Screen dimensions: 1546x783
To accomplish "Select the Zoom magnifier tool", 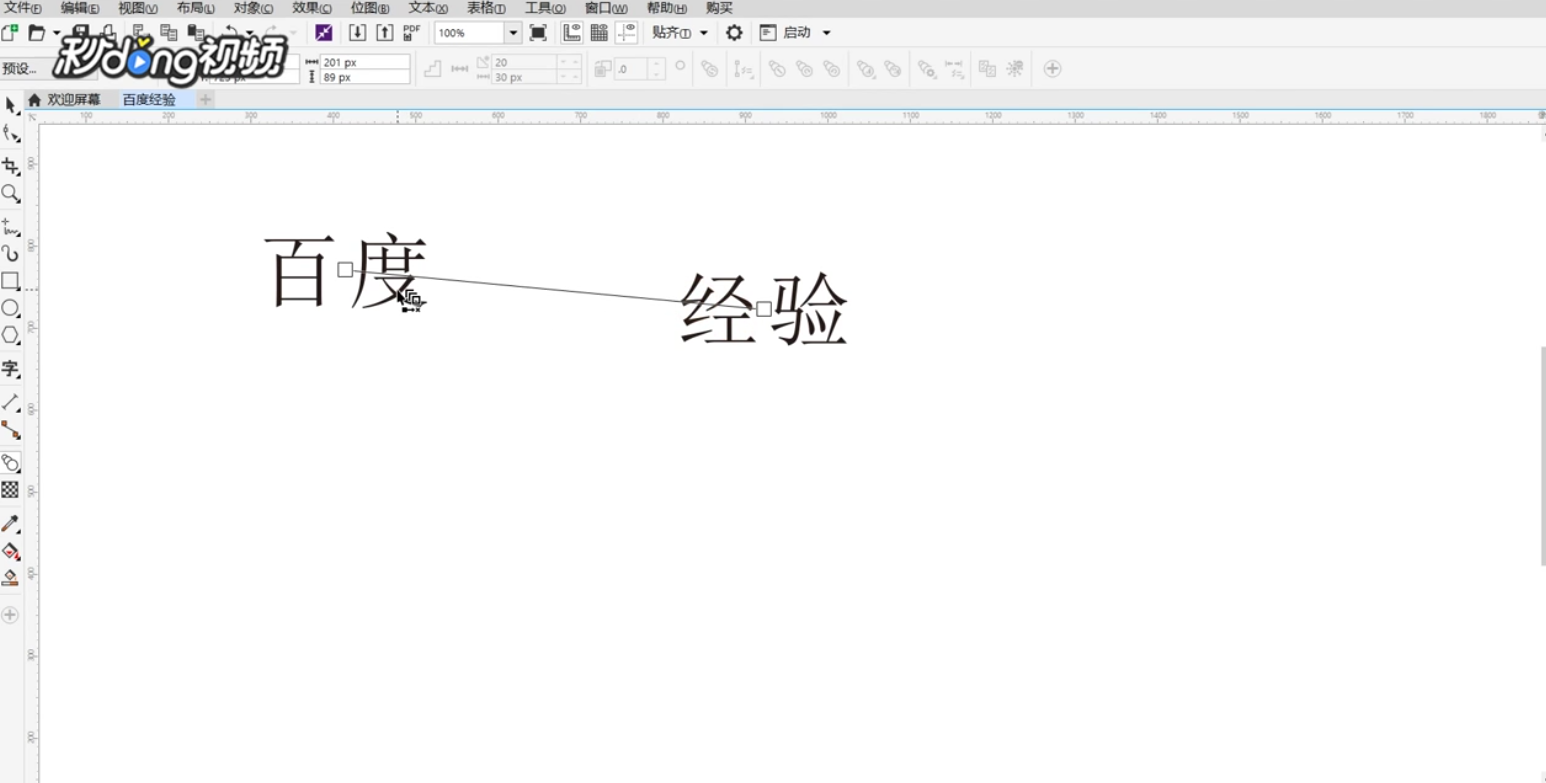I will click(10, 193).
